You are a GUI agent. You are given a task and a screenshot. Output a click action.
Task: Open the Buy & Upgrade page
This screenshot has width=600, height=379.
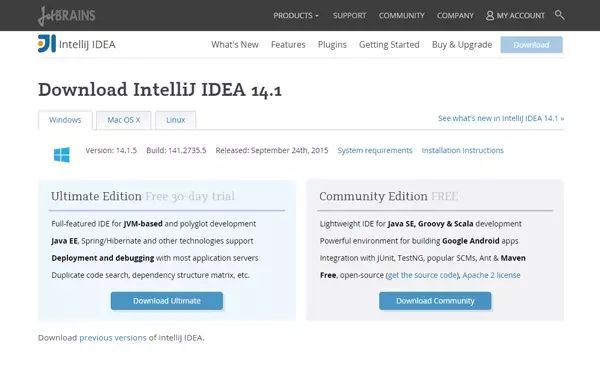462,45
